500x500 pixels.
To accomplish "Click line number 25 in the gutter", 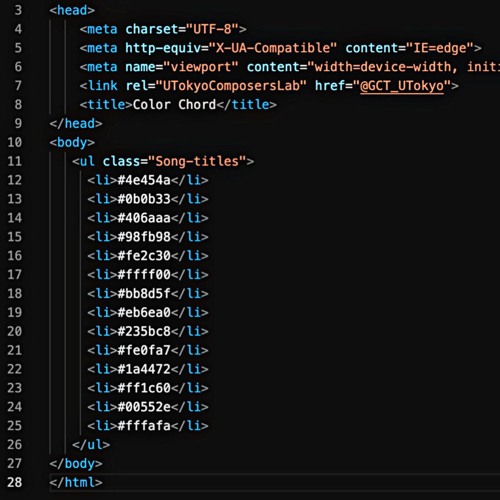I will 14,426.
